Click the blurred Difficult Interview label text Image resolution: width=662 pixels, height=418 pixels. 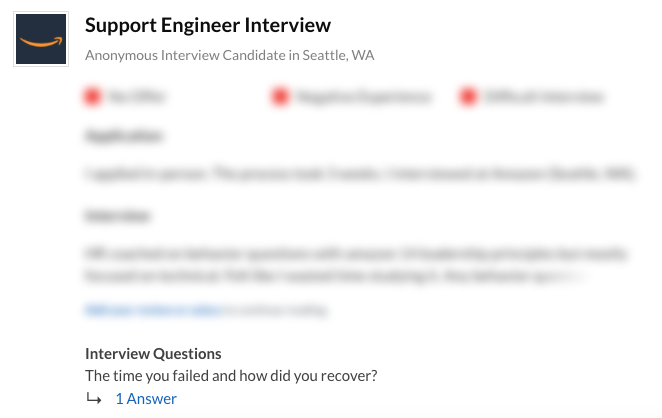[545, 97]
